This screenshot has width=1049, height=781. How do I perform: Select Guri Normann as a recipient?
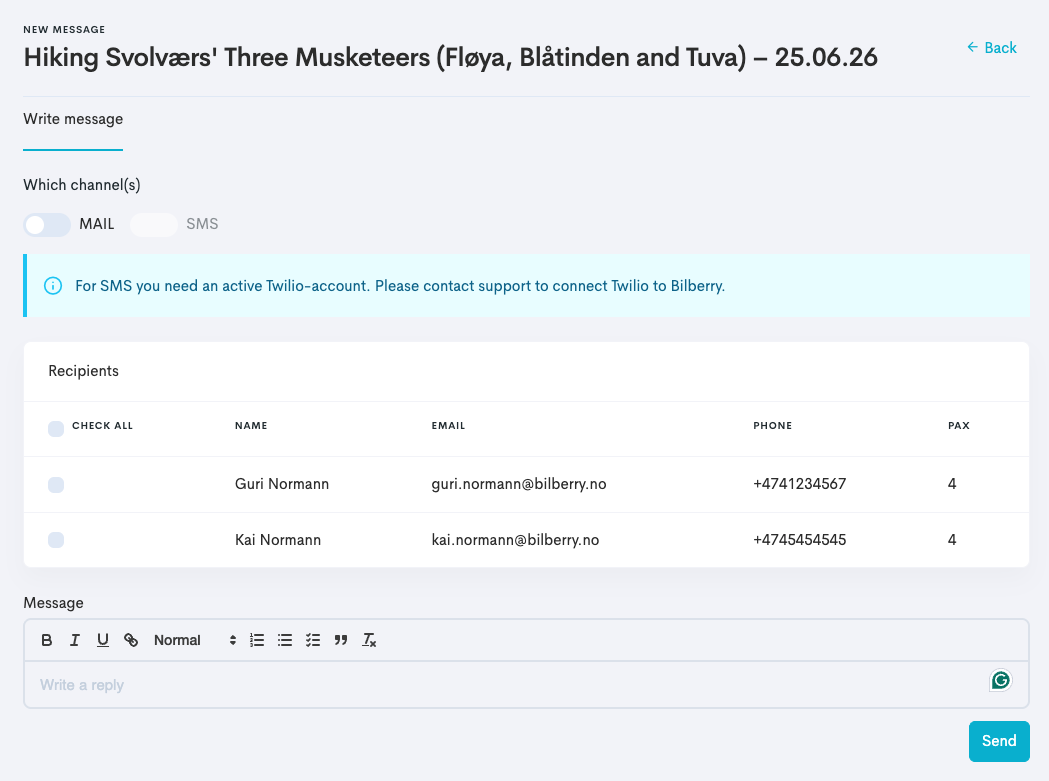coord(56,485)
